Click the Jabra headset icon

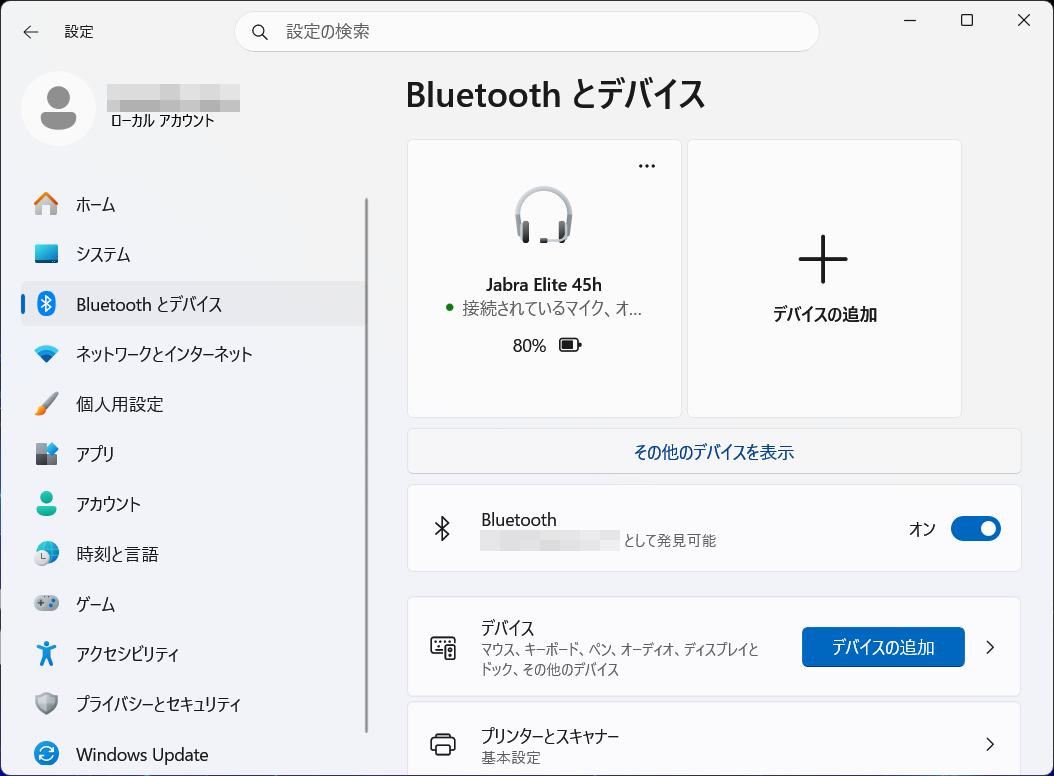[x=544, y=215]
